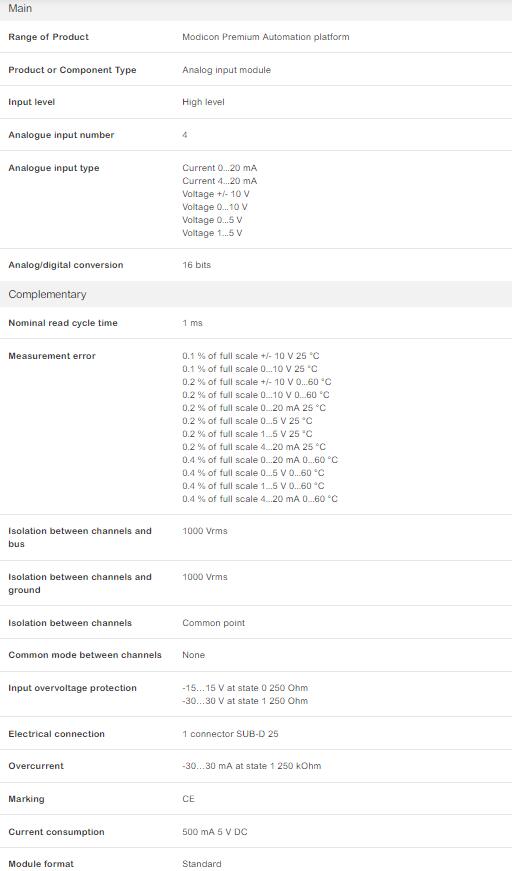Click the Analogue input number label
Viewport: 512px width, 871px height.
point(61,135)
